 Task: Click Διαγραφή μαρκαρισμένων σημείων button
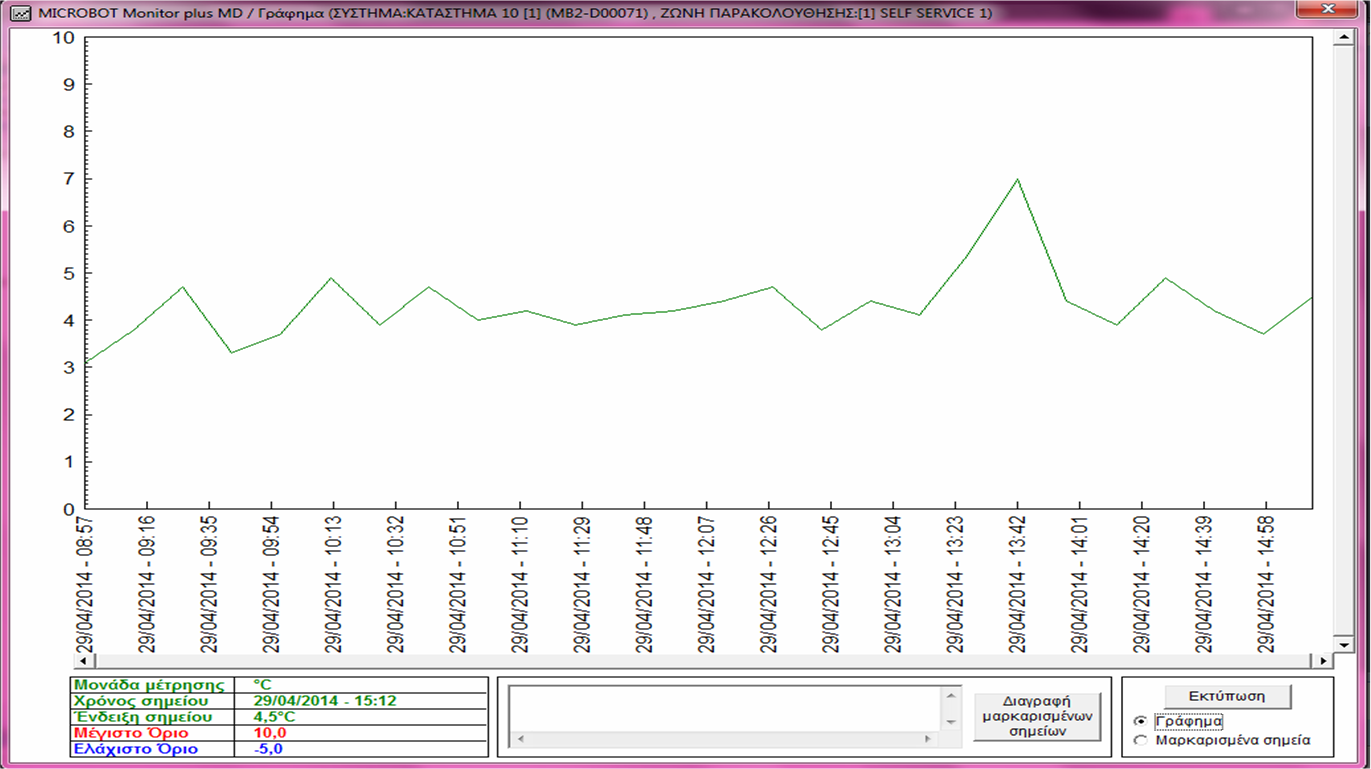[x=1037, y=716]
